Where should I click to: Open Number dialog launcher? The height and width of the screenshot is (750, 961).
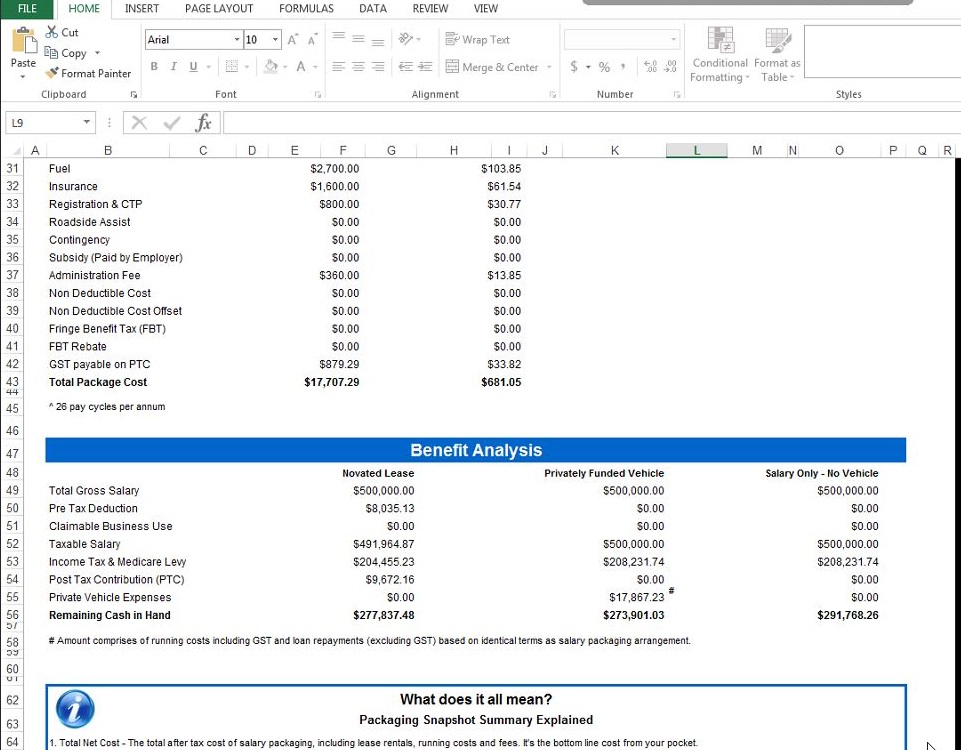[x=677, y=94]
